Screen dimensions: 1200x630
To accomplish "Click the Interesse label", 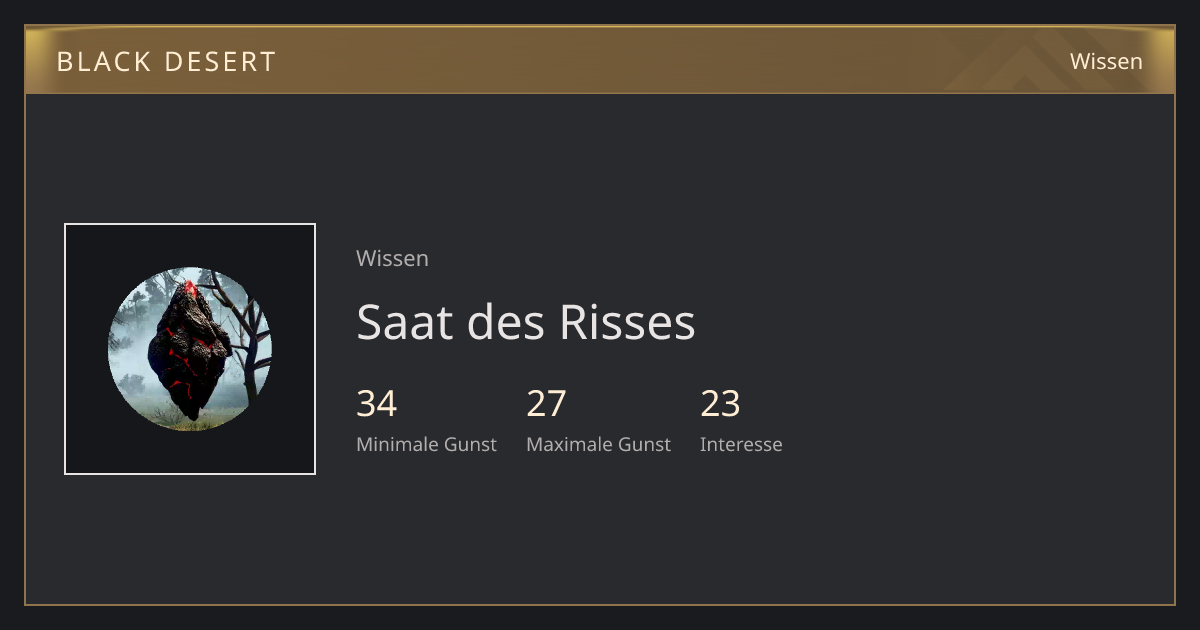I will pos(741,444).
